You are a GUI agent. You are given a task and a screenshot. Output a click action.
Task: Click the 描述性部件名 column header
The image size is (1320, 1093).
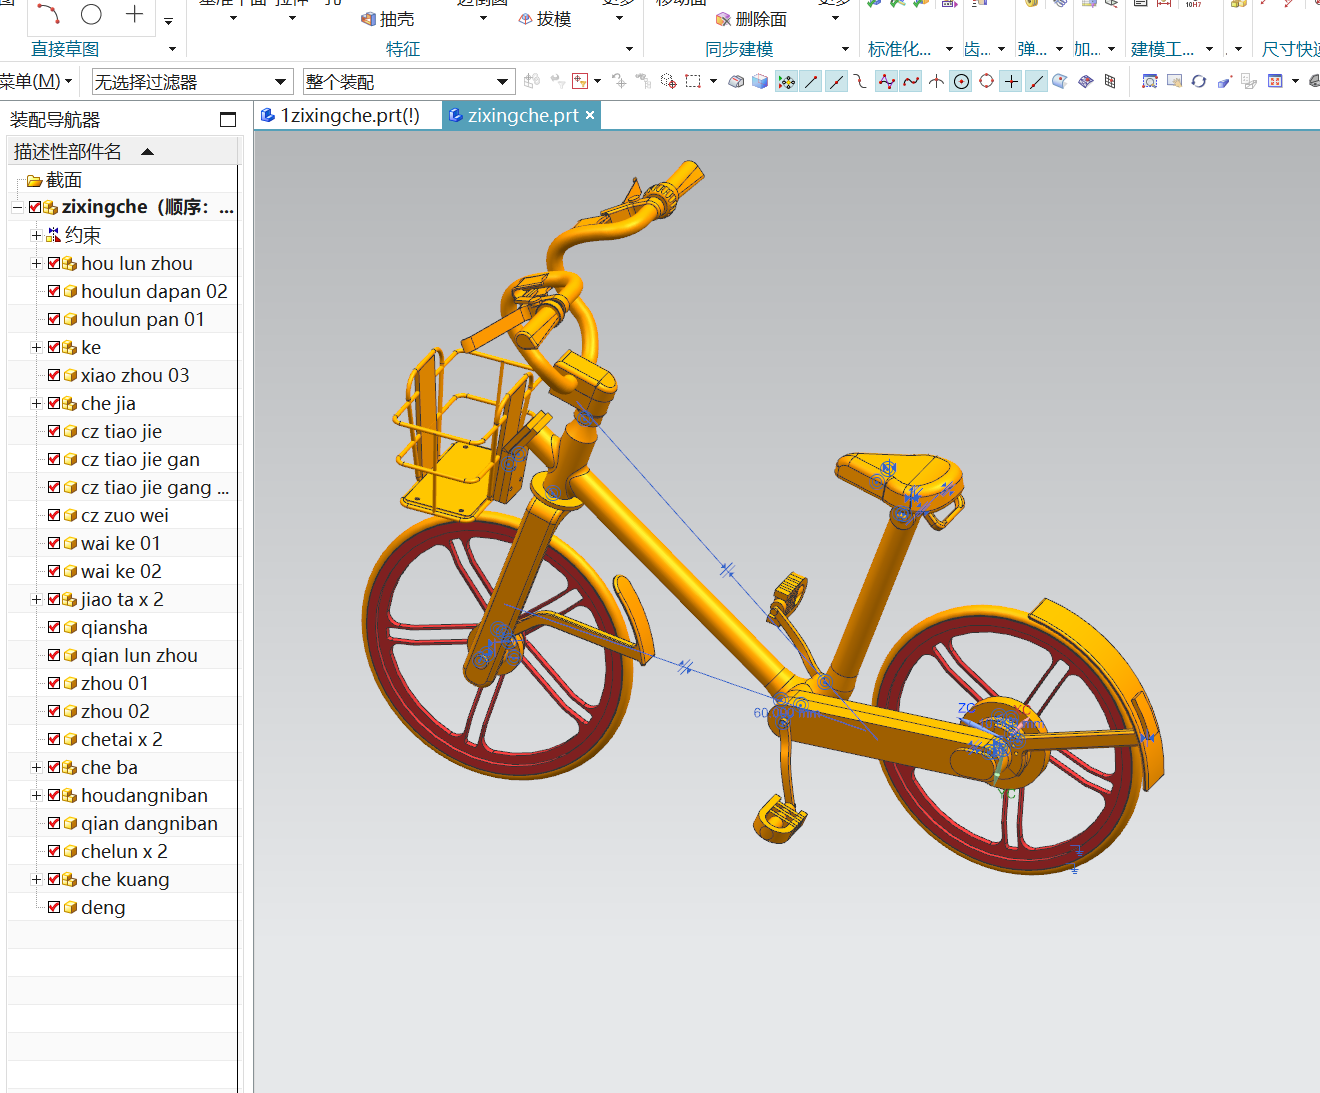[x=68, y=152]
